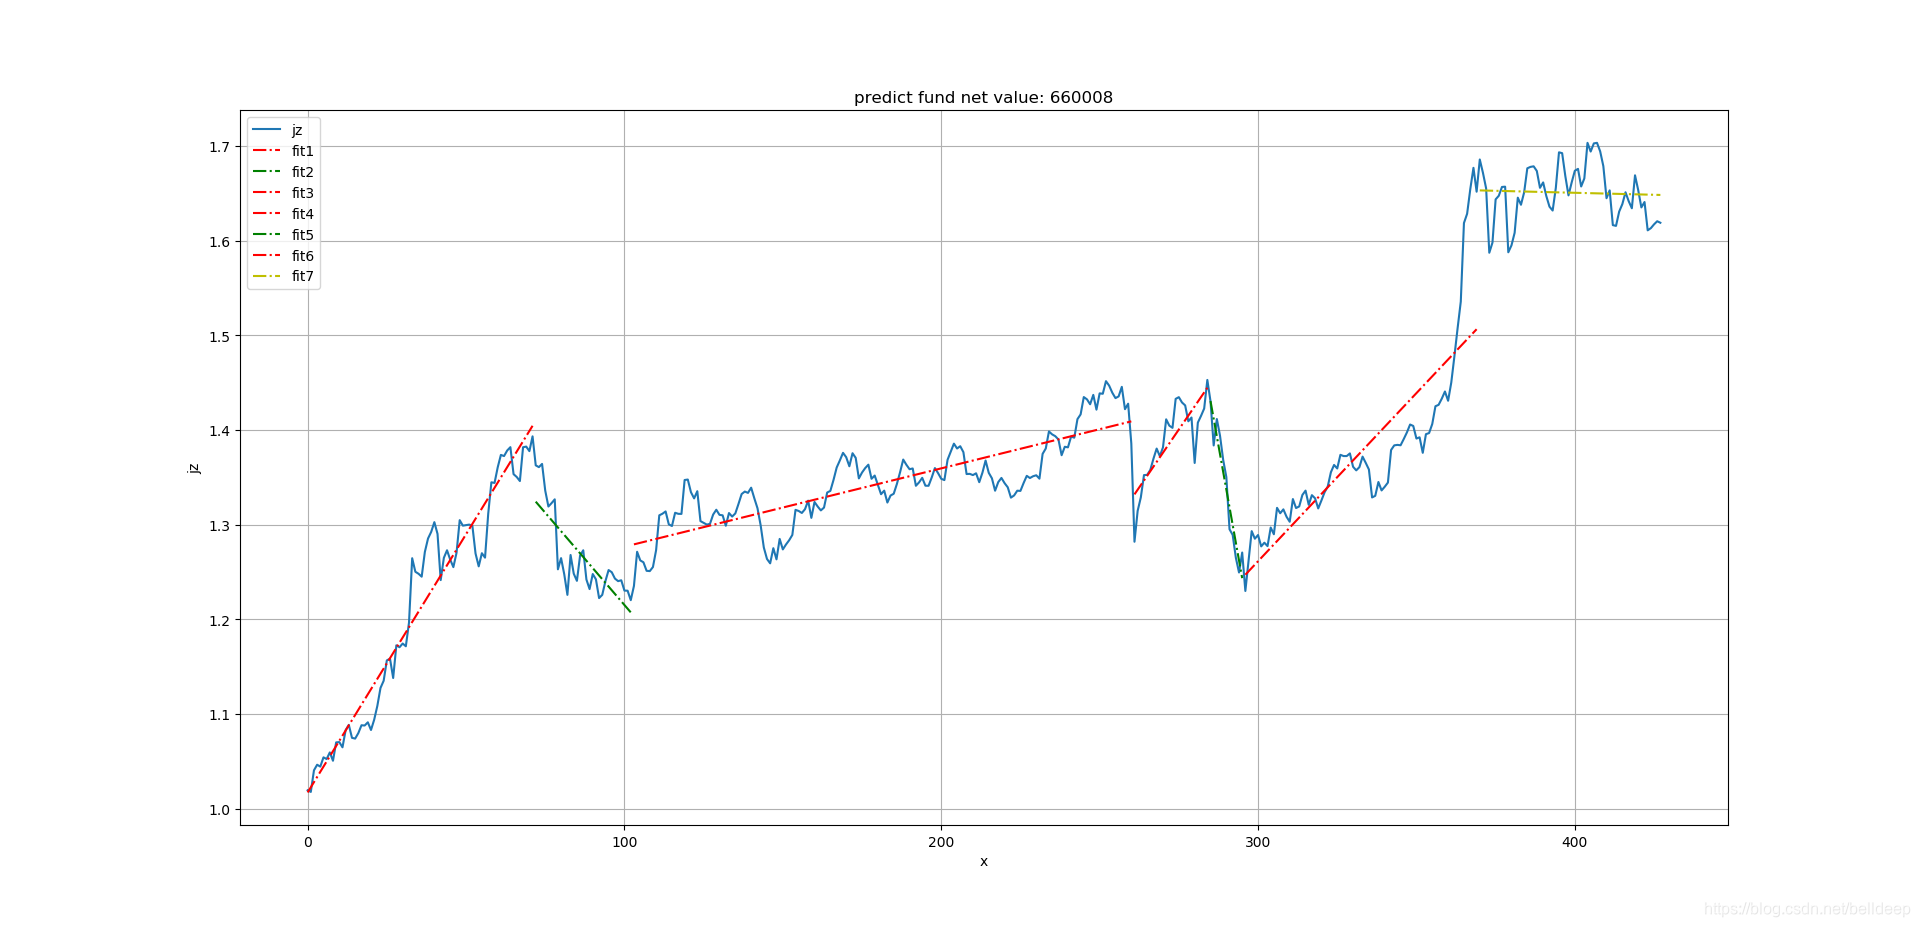Click the y-axis tick label 1.1
The height and width of the screenshot is (927, 1920).
[x=219, y=715]
